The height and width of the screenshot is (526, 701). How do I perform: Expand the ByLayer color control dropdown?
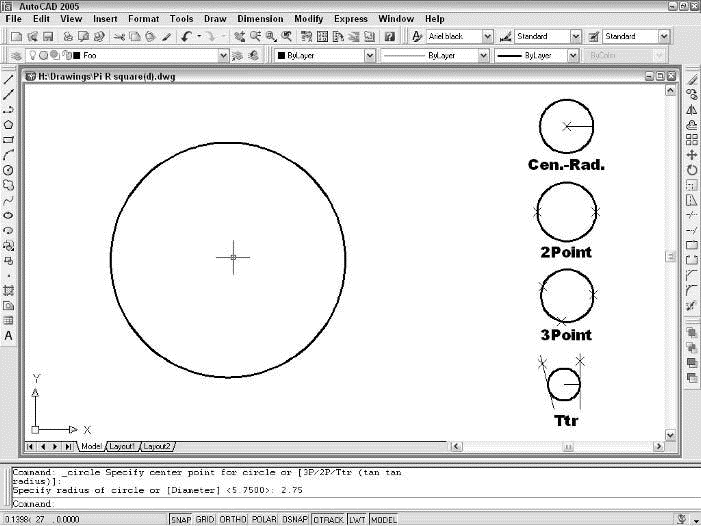tap(370, 56)
